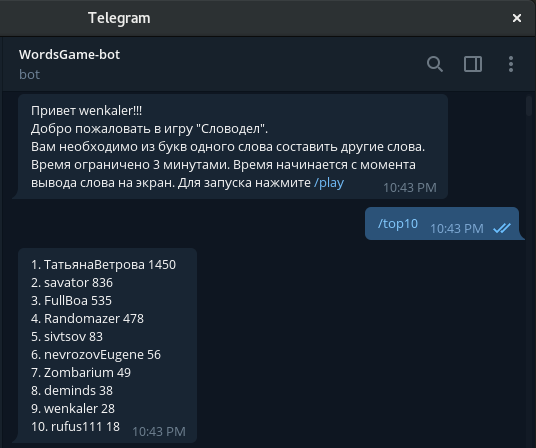536x448 pixels.
Task: Click the top-ten leaderboard message bubble
Action: (107, 345)
